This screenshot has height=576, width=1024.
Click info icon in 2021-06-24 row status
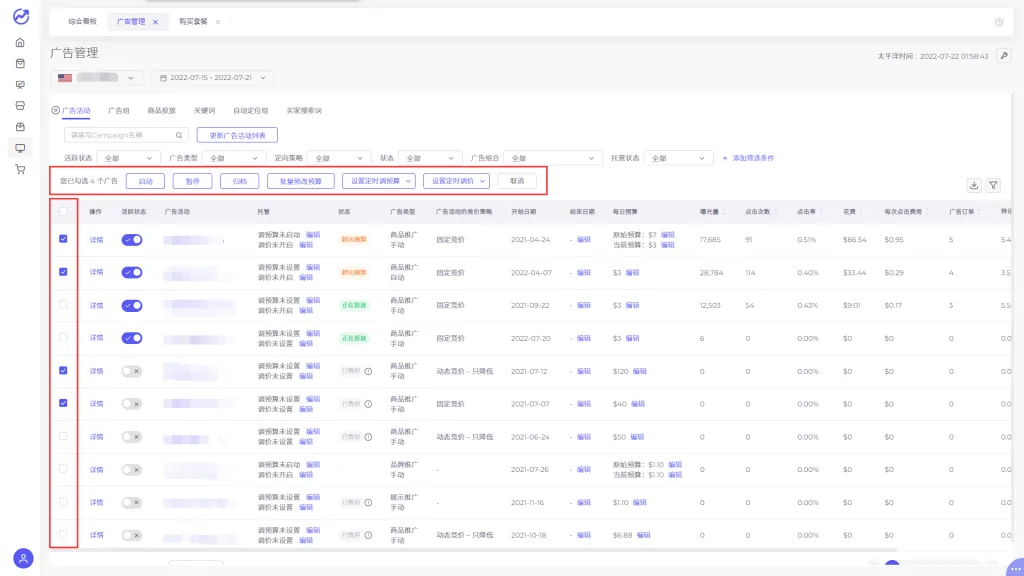pos(368,437)
